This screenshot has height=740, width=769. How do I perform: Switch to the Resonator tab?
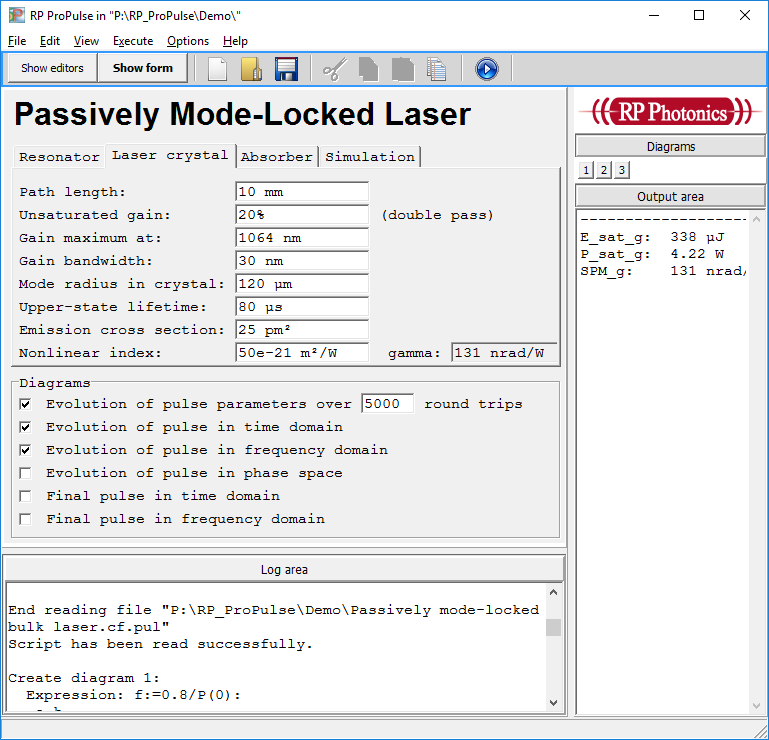coord(59,157)
